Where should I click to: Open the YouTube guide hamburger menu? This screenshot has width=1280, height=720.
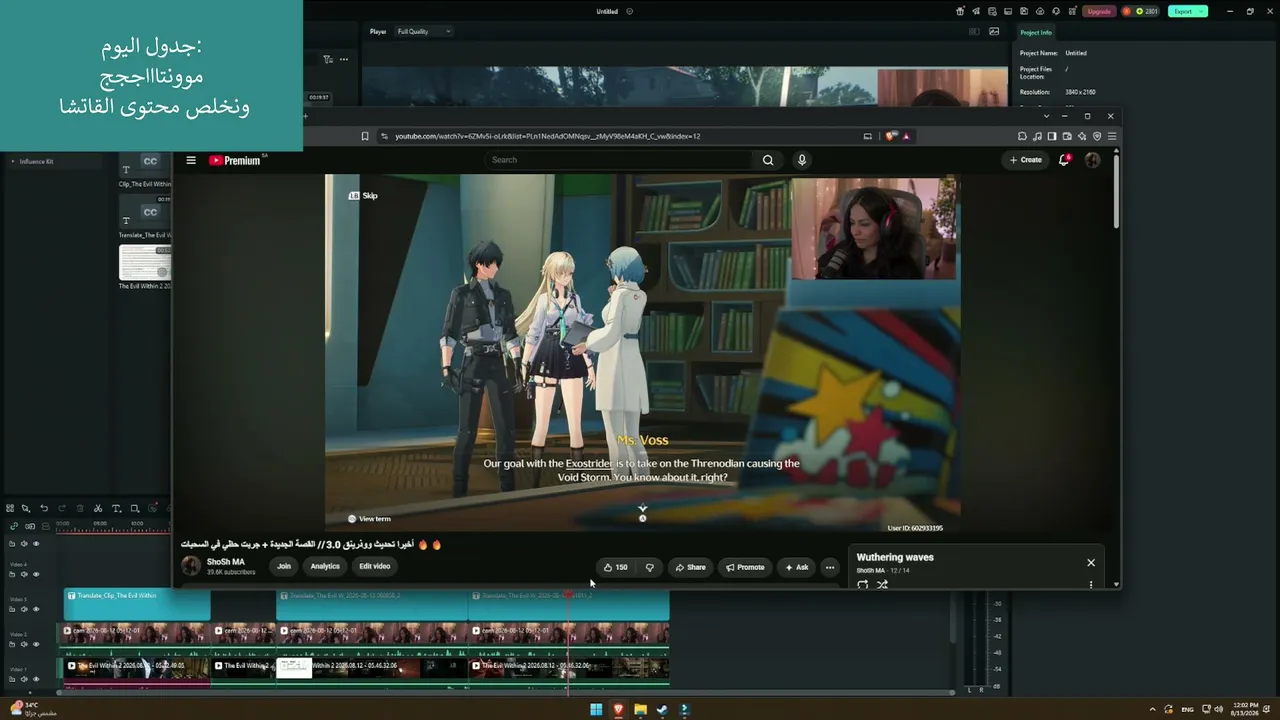click(191, 160)
